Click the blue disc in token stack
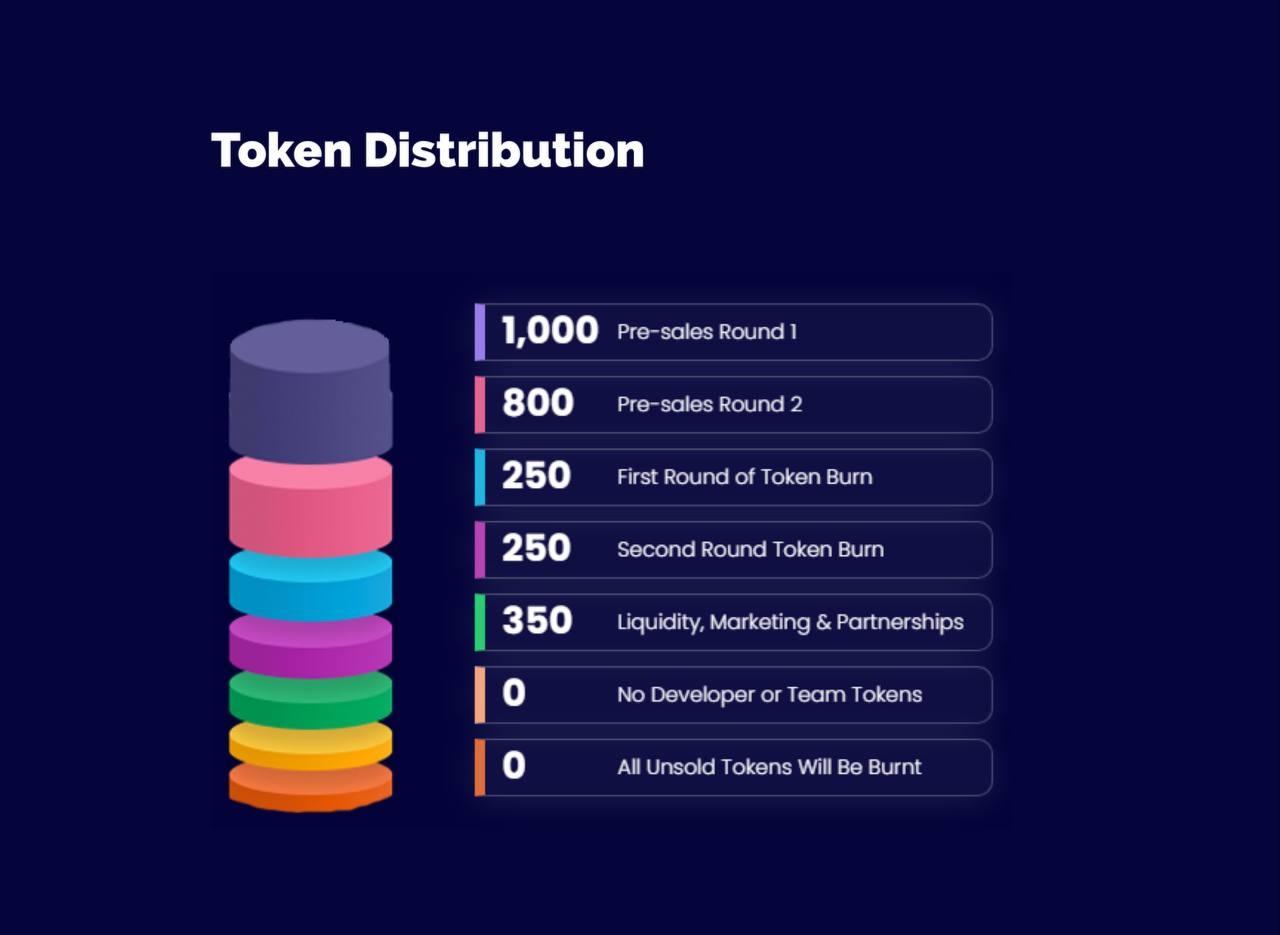Viewport: 1280px width, 935px height. pos(310,586)
